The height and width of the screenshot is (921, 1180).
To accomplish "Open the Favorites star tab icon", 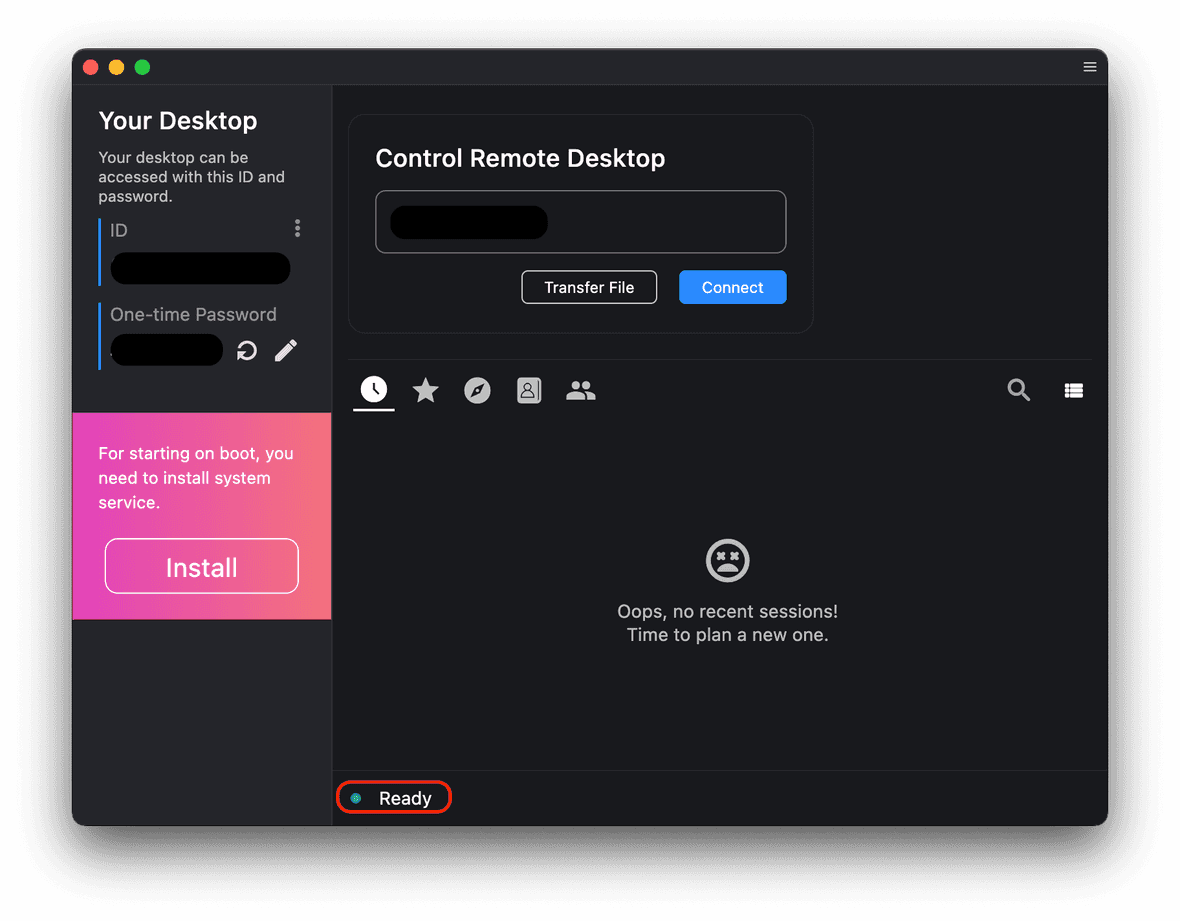I will [x=425, y=390].
